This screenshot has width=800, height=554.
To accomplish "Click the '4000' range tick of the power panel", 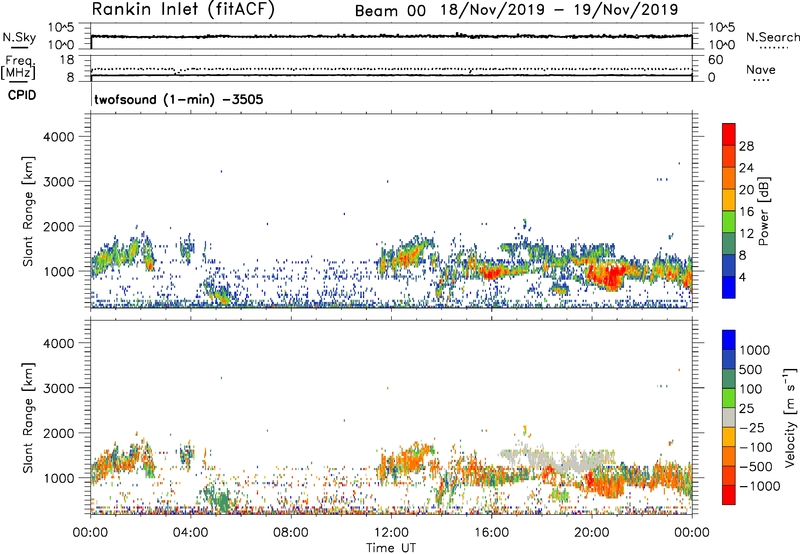I will tap(59, 137).
